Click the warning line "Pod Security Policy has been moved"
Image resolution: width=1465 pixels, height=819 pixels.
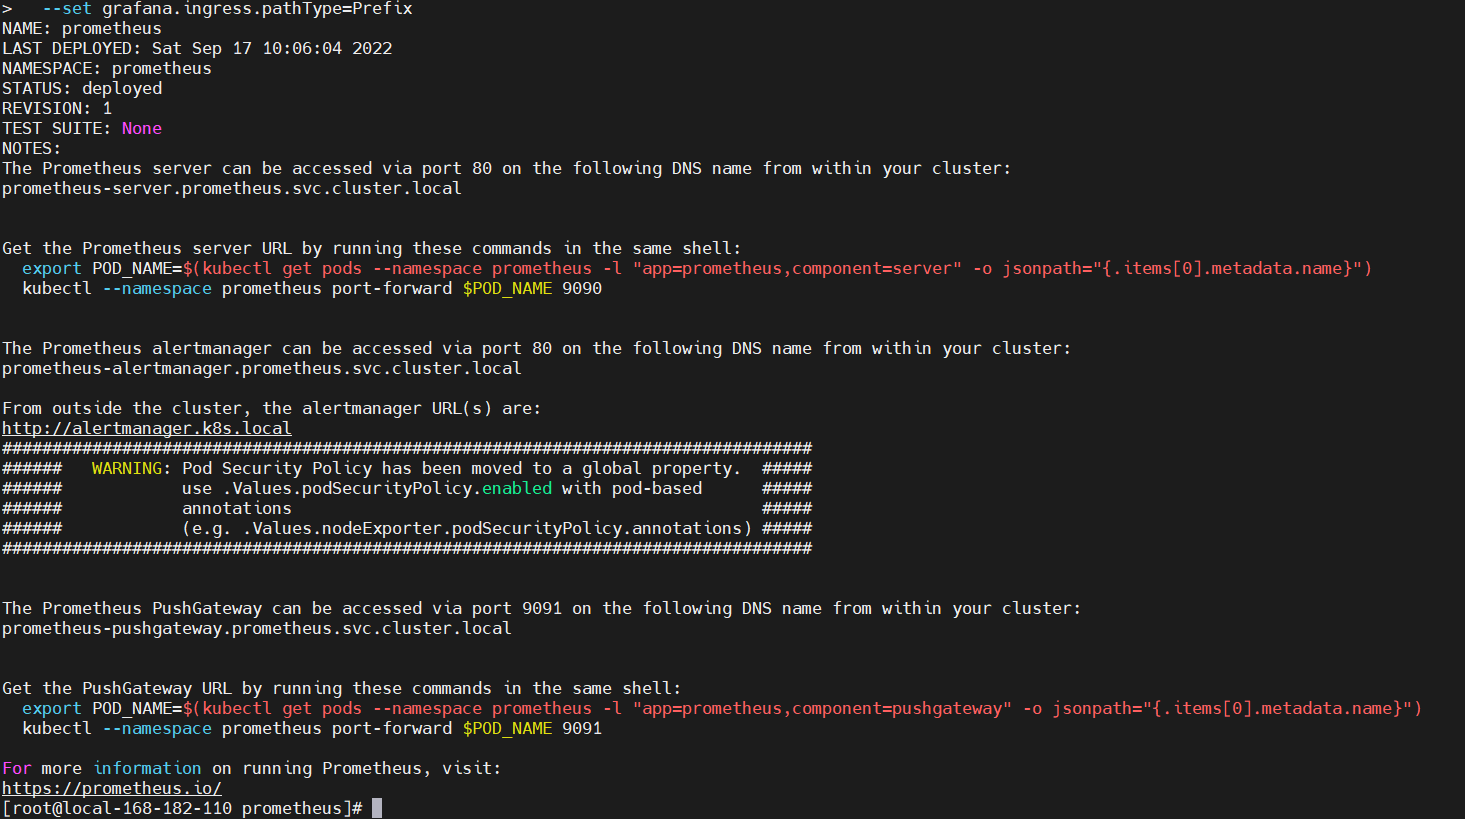(462, 468)
